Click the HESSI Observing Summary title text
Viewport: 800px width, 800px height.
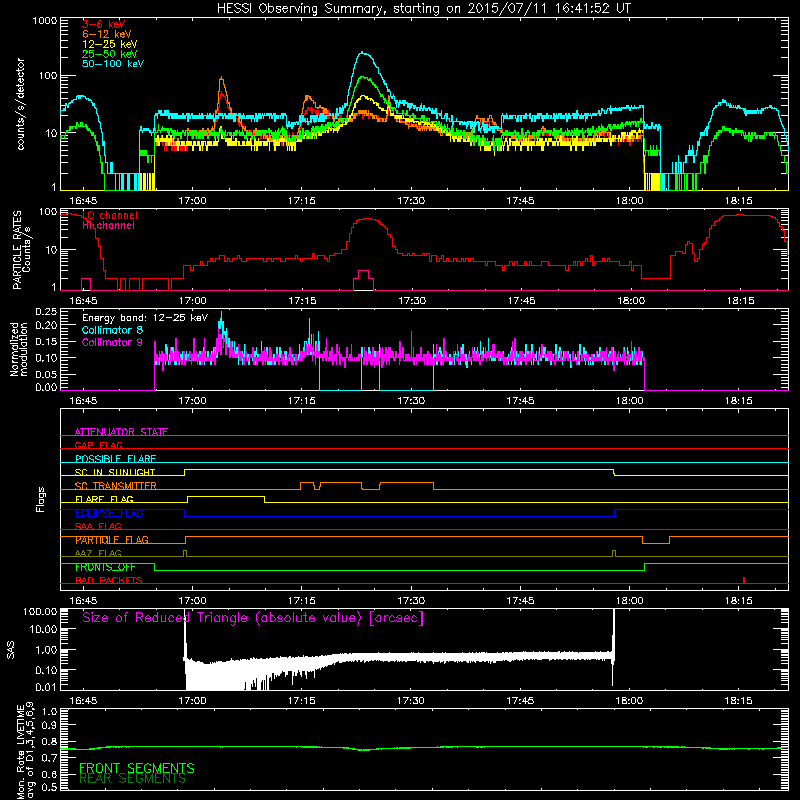(424, 9)
